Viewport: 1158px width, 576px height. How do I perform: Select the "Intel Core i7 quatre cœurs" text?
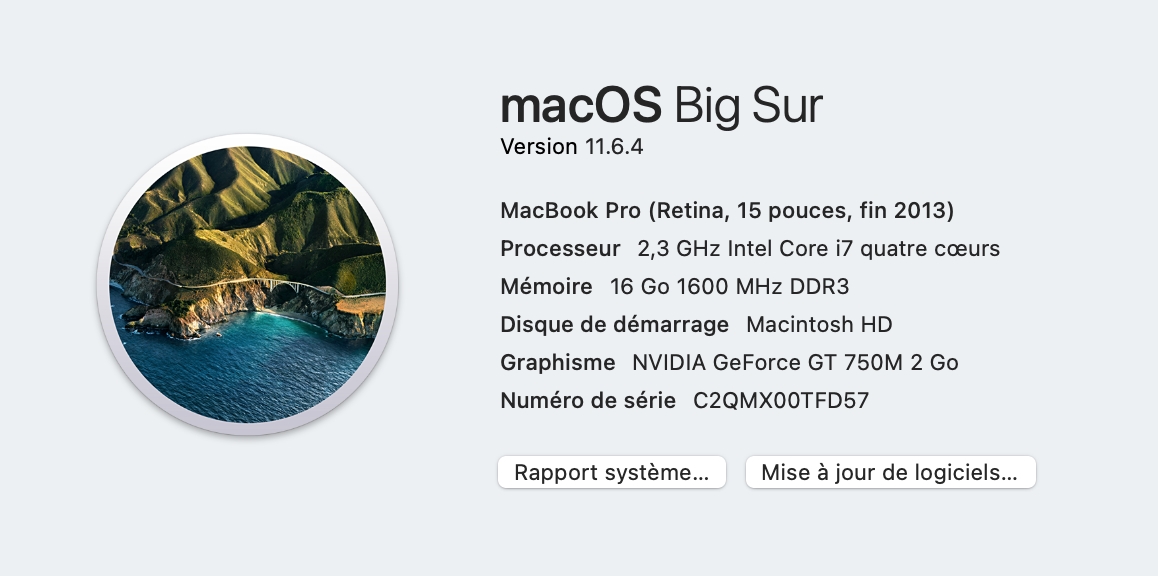[864, 249]
